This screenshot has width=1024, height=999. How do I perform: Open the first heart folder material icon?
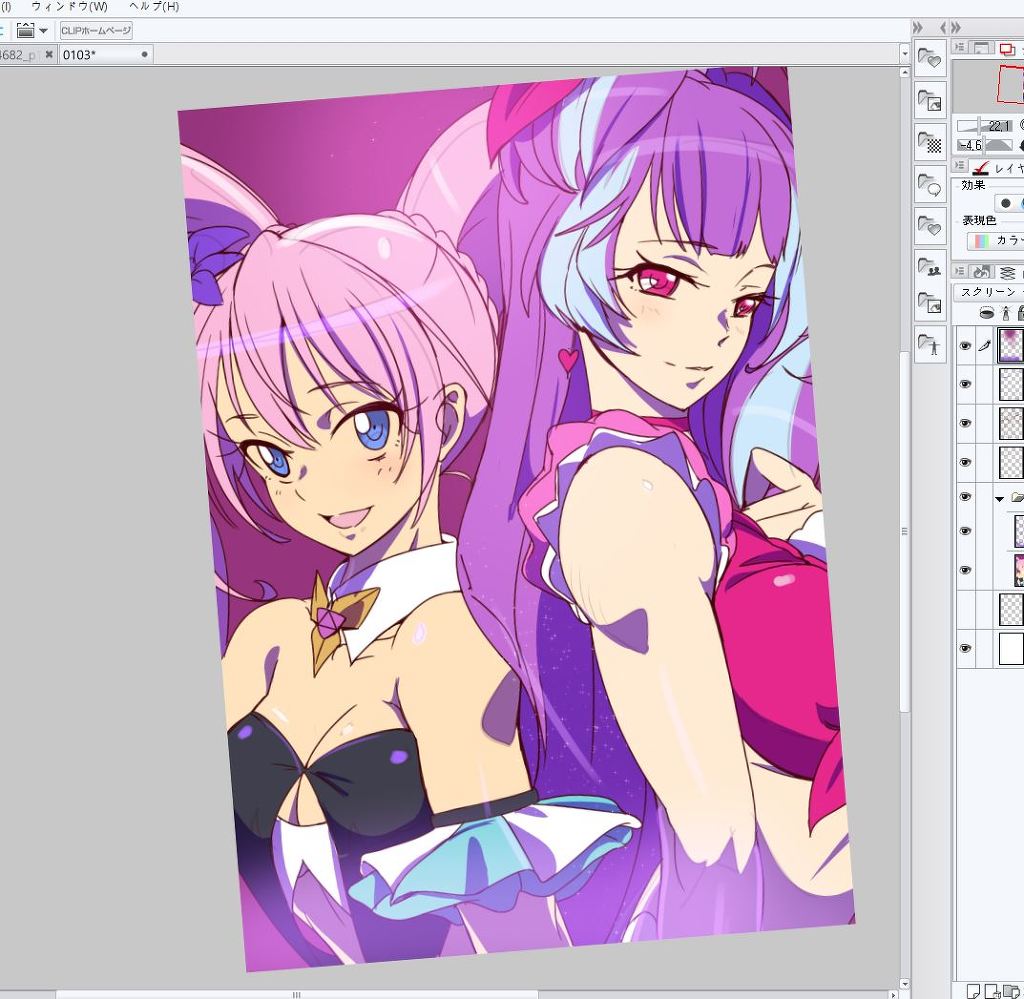click(930, 59)
